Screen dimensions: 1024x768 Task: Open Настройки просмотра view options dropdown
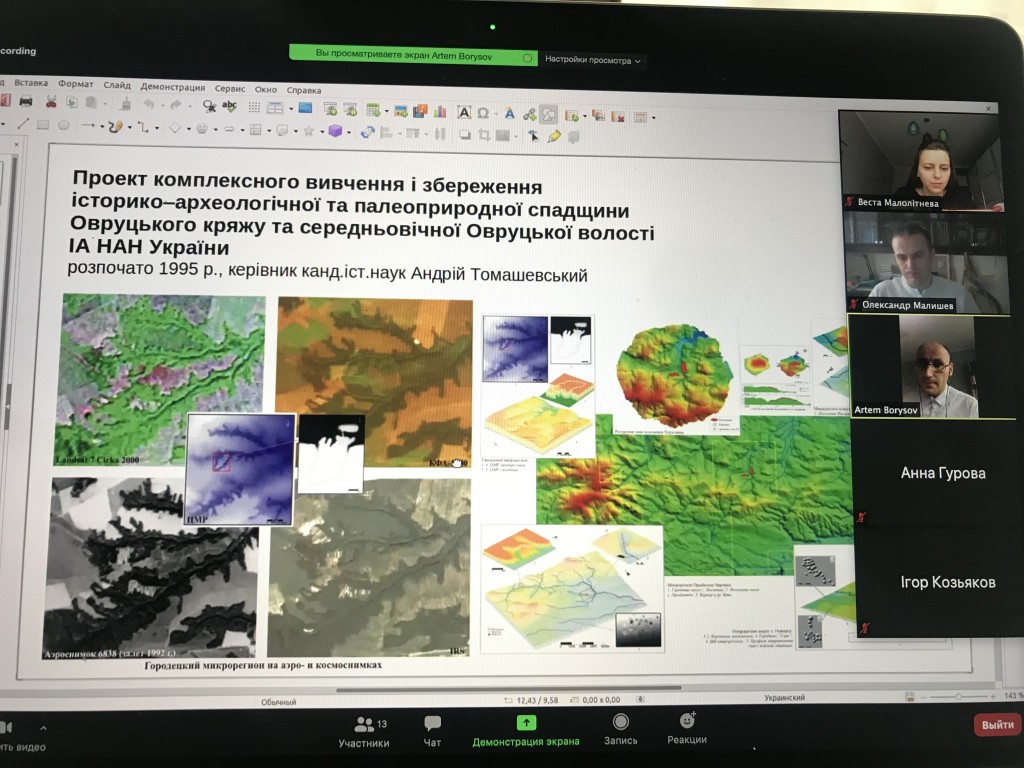593,60
